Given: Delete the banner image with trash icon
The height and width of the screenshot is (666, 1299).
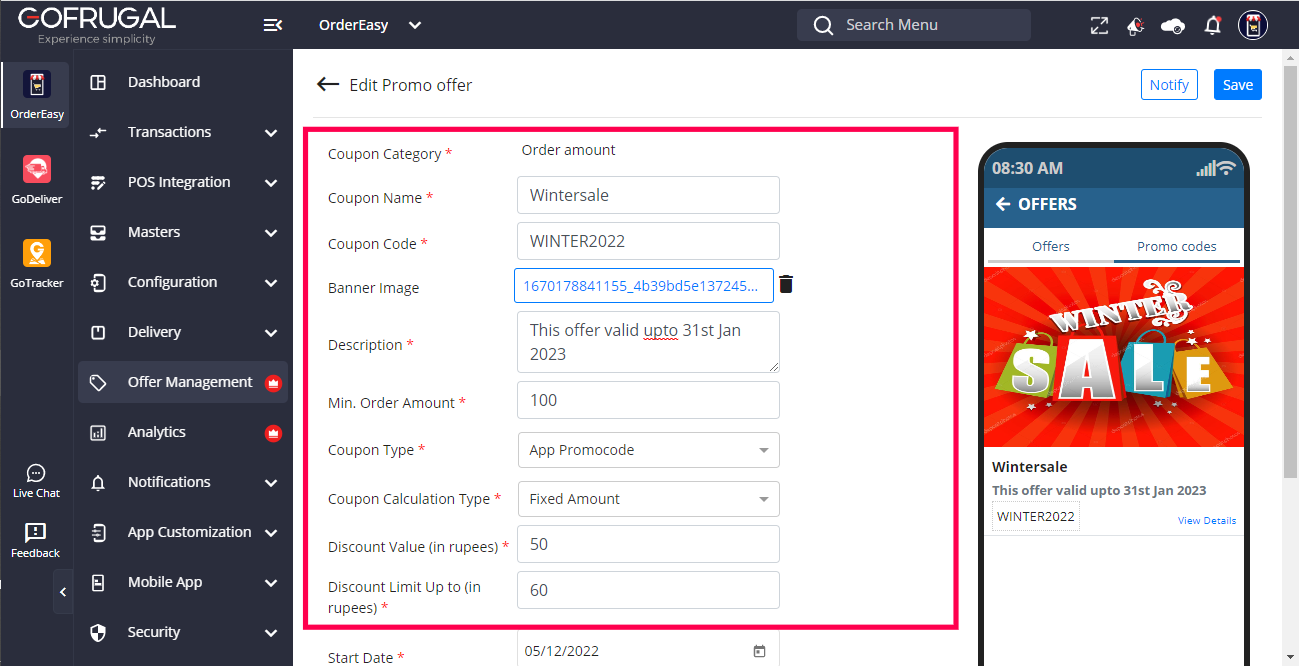Looking at the screenshot, I should (x=786, y=285).
